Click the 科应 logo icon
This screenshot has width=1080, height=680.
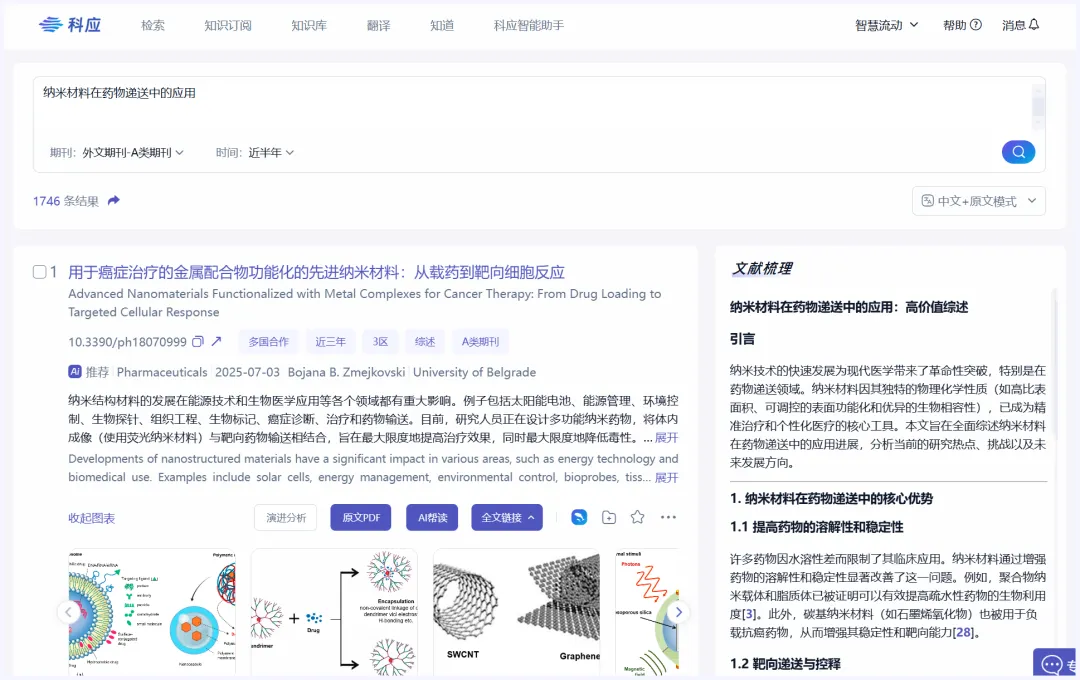coord(51,25)
